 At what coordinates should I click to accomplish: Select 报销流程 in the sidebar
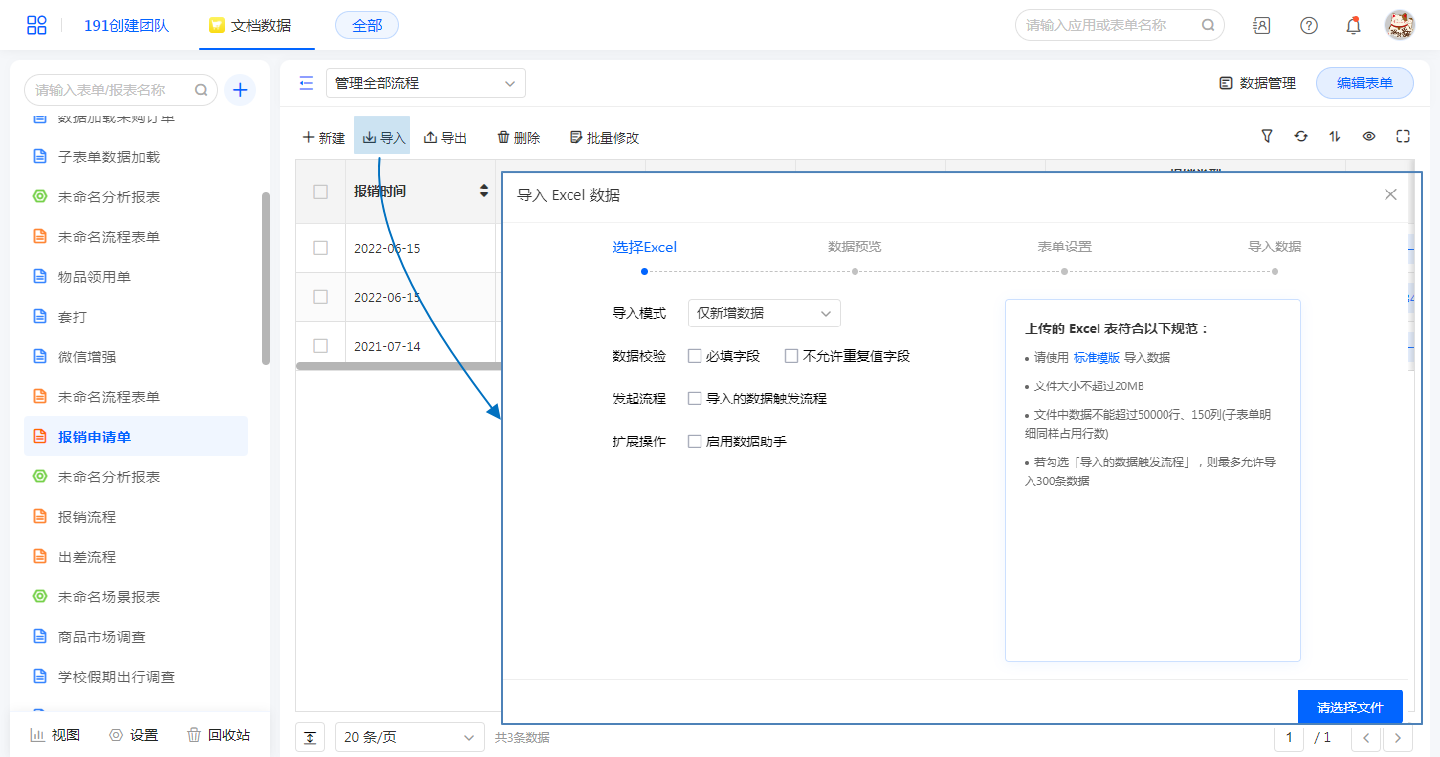pyautogui.click(x=87, y=517)
